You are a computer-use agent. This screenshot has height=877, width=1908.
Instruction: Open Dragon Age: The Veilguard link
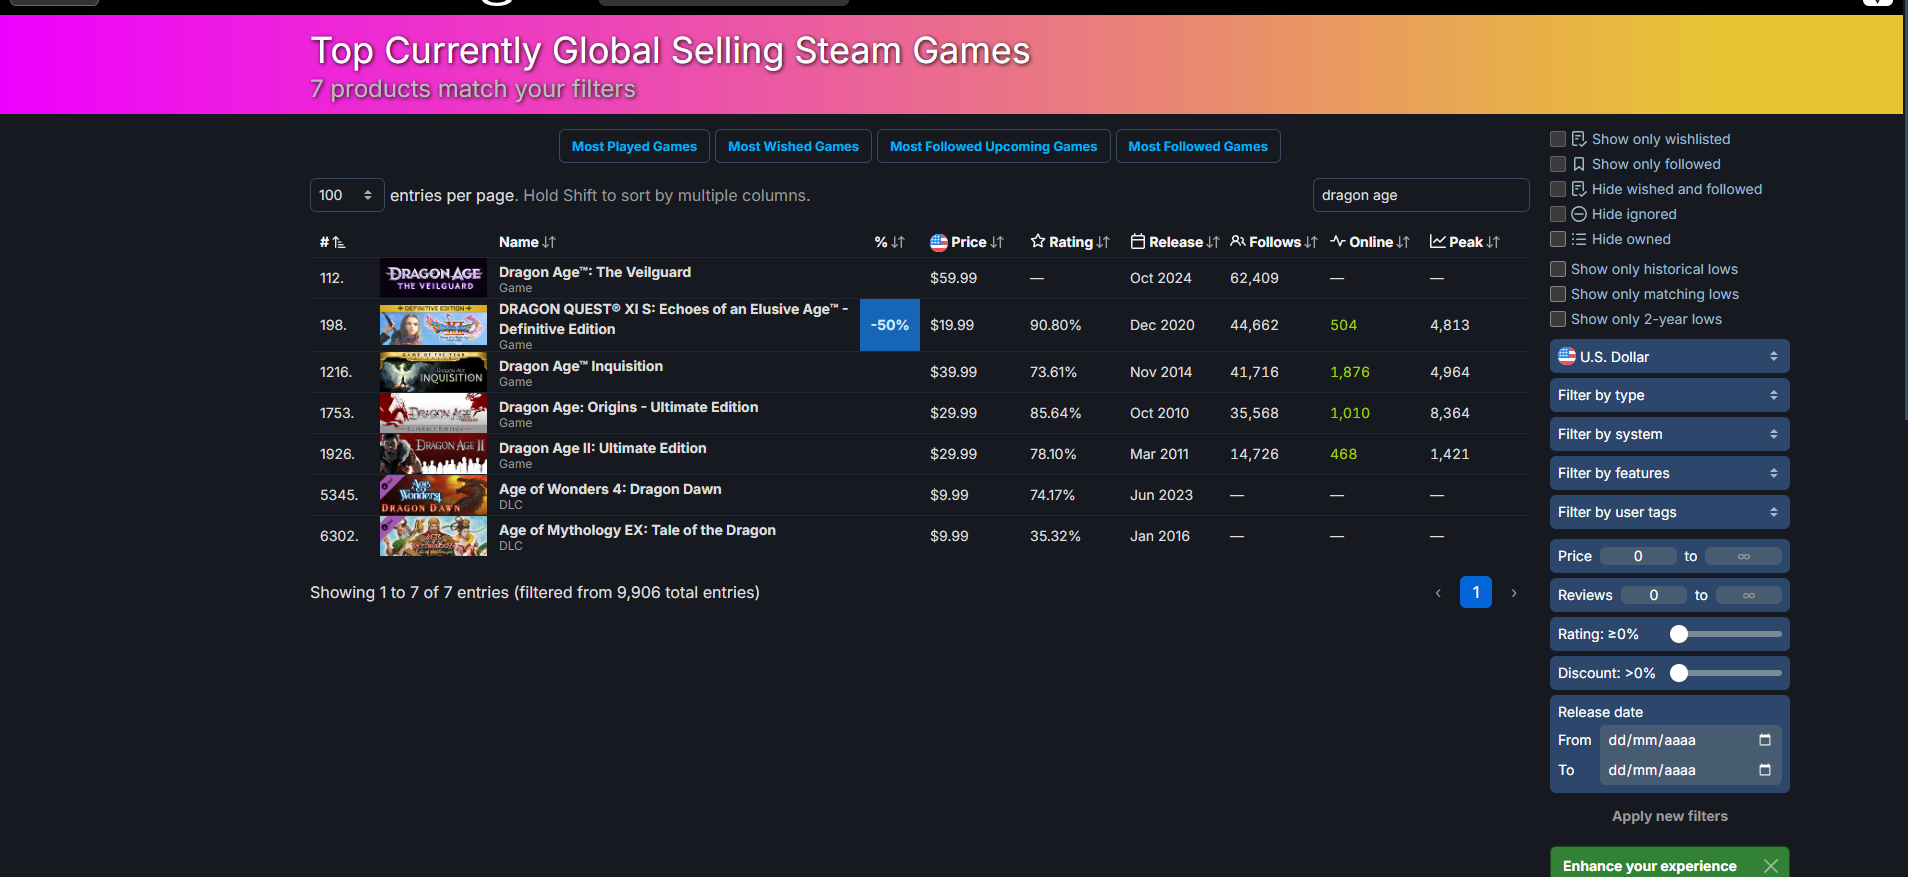(595, 272)
